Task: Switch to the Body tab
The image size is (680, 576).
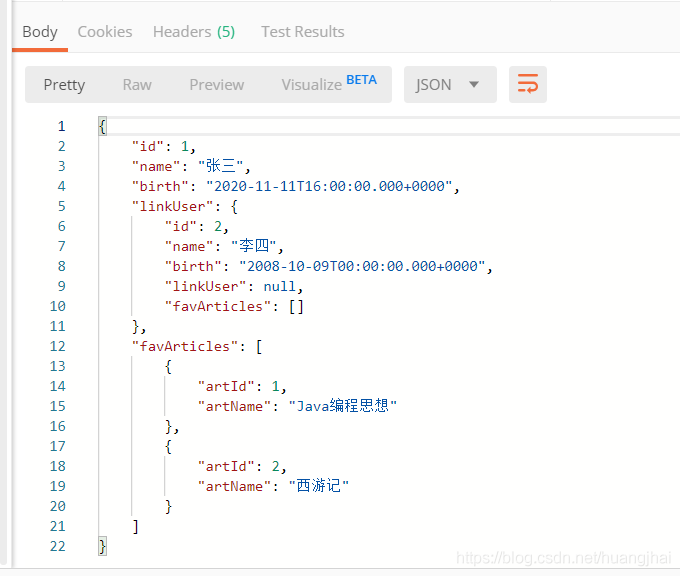Action: [40, 32]
